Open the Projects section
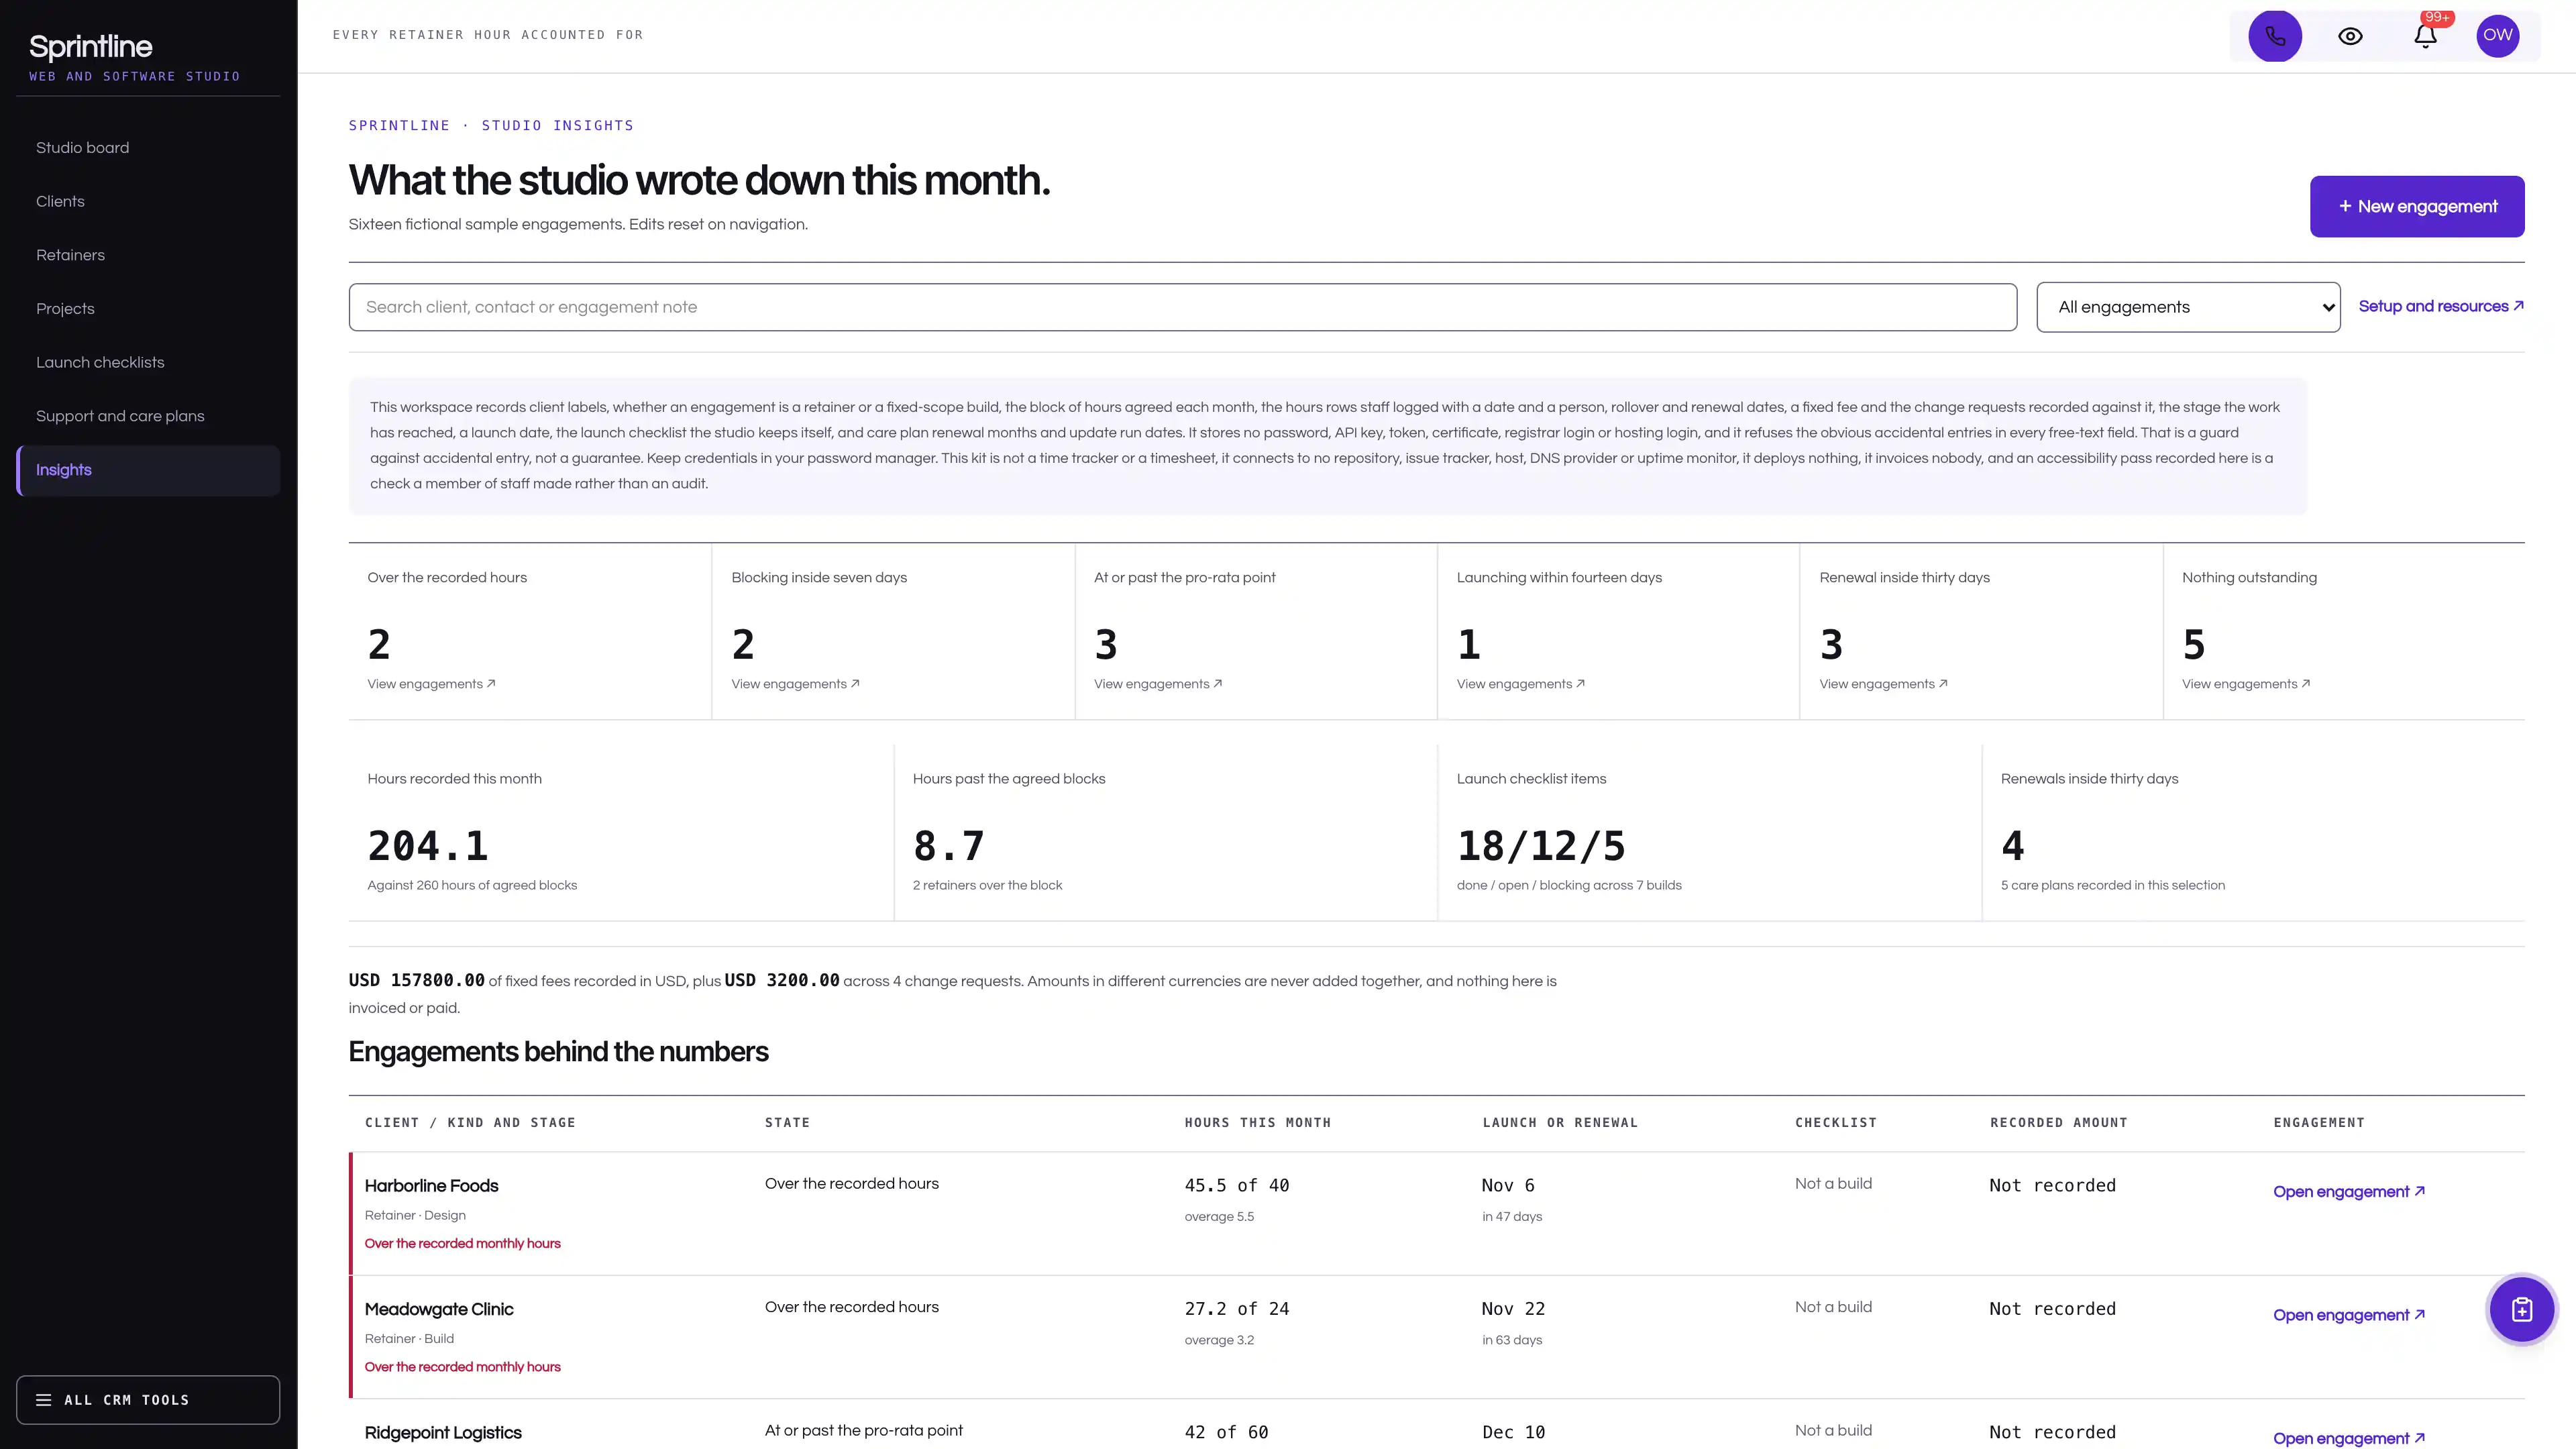This screenshot has height=1449, width=2576. pyautogui.click(x=148, y=309)
